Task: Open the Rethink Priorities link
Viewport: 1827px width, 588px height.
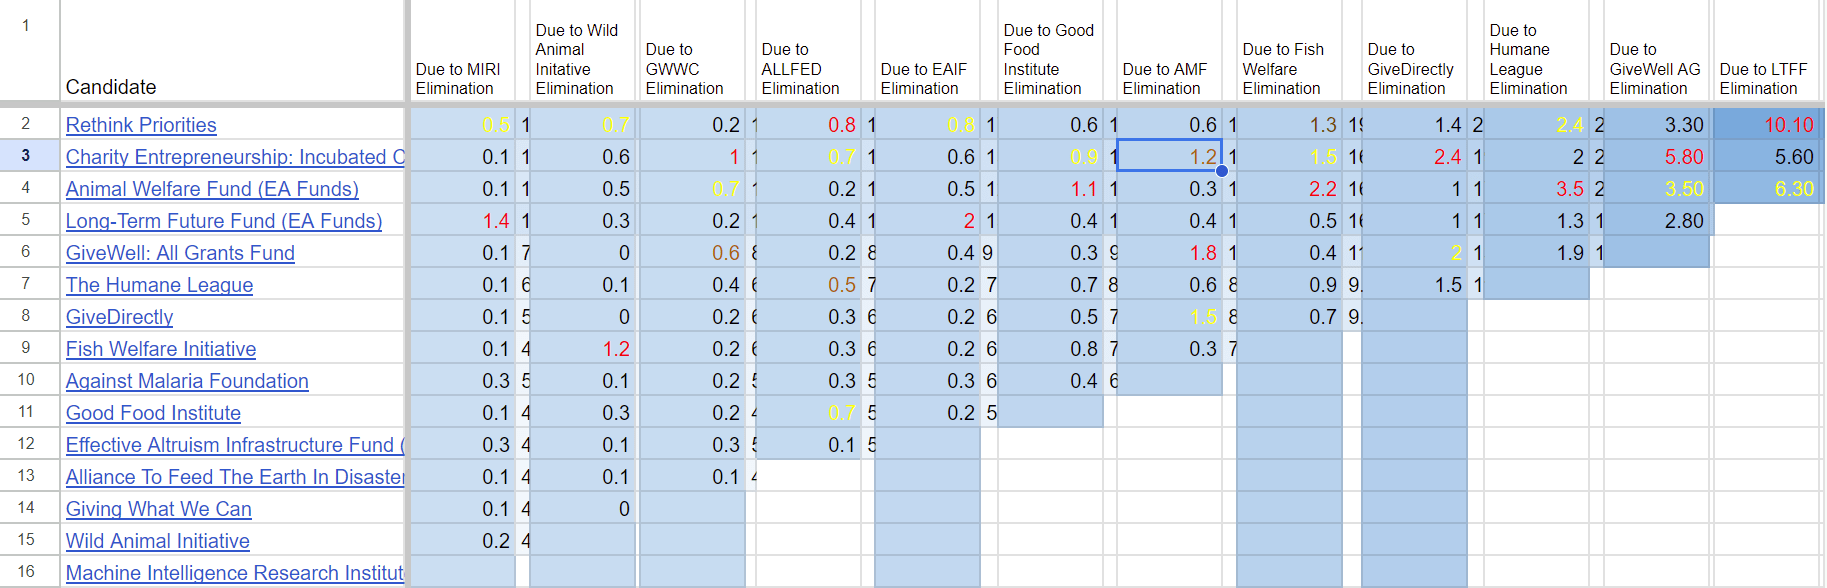Action: coord(141,125)
